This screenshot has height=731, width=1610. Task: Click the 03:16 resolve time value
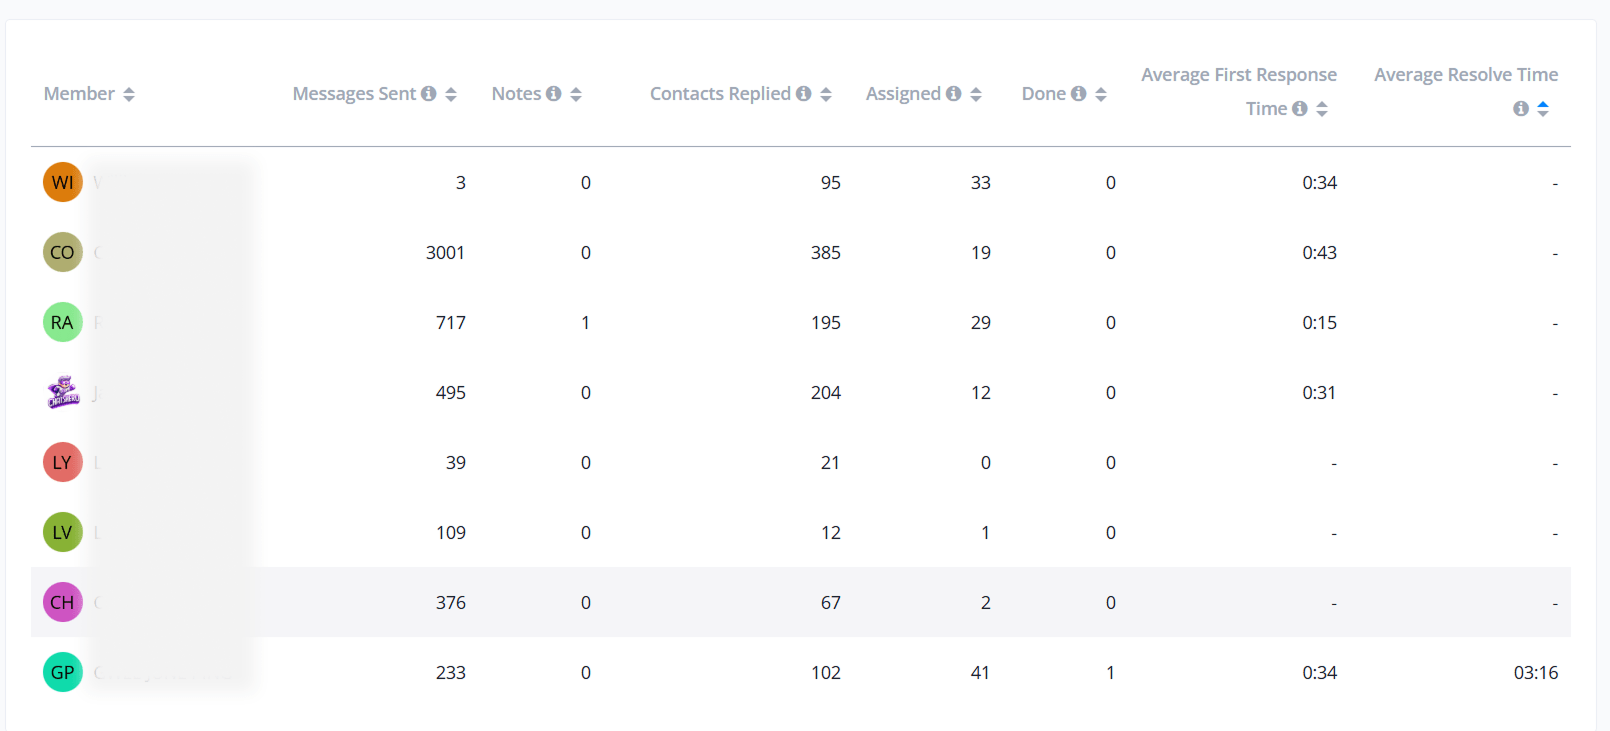point(1535,673)
